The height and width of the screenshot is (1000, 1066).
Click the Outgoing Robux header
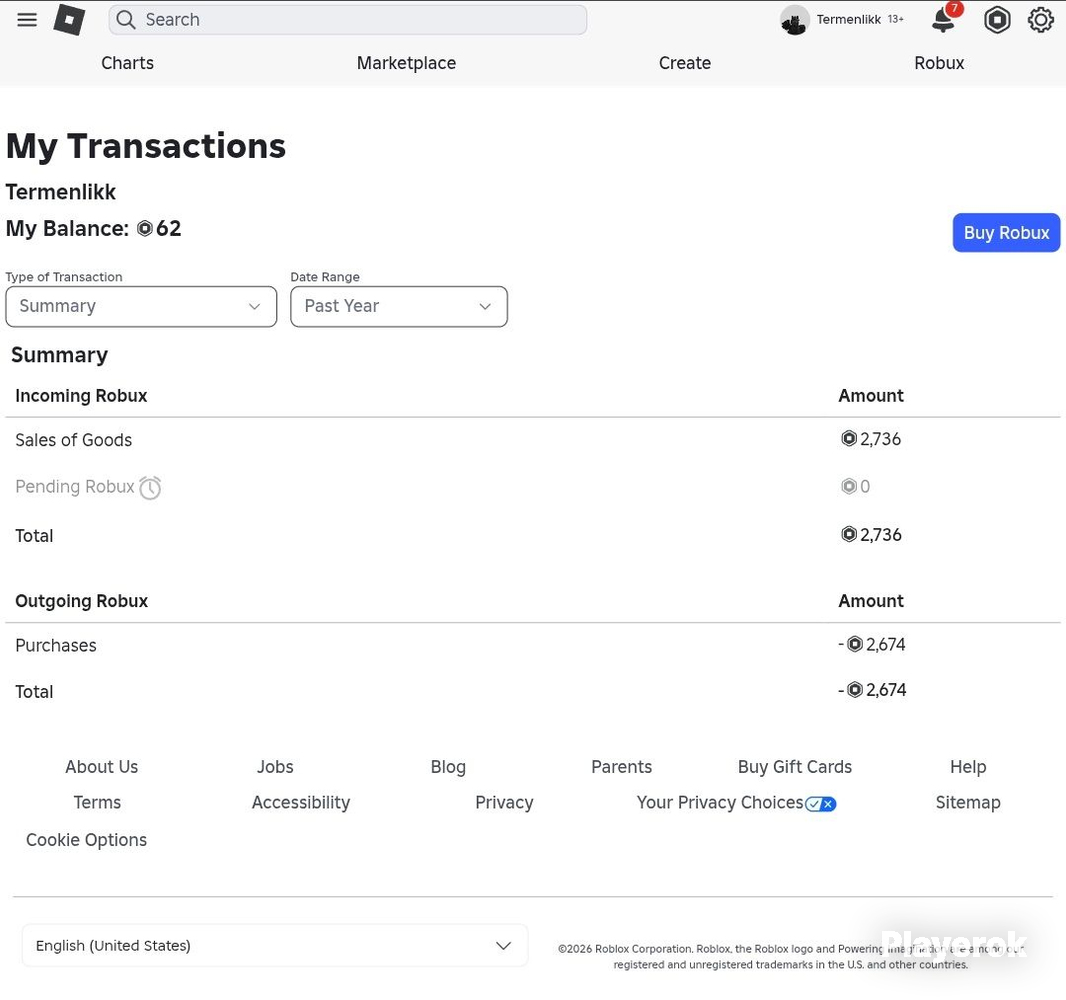(x=82, y=601)
